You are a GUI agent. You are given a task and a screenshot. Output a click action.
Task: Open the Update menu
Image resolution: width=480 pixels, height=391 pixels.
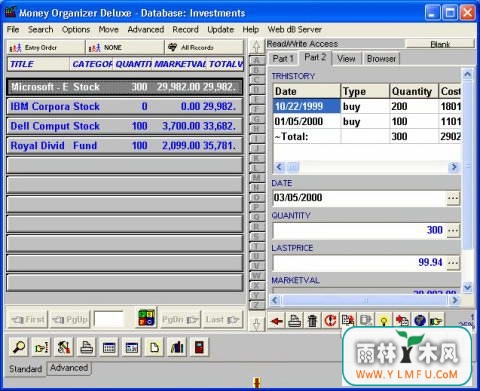220,29
